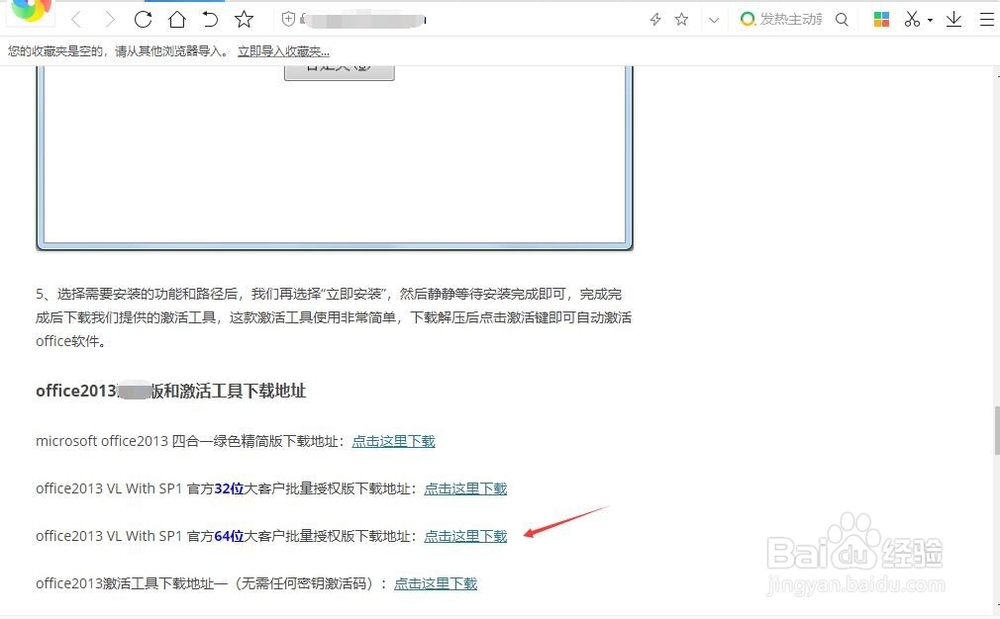
Task: Click the magnifier search icon
Action: point(842,20)
